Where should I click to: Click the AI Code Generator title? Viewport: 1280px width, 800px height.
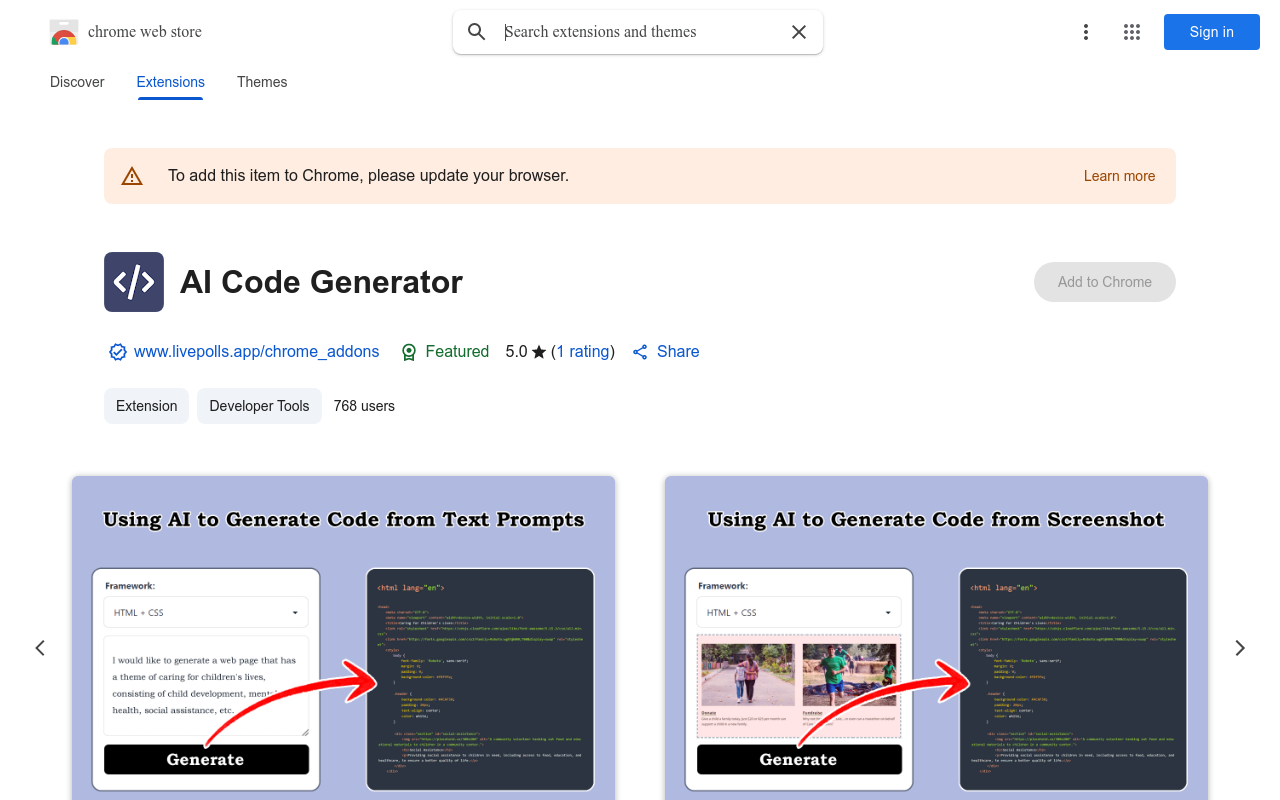[x=321, y=282]
